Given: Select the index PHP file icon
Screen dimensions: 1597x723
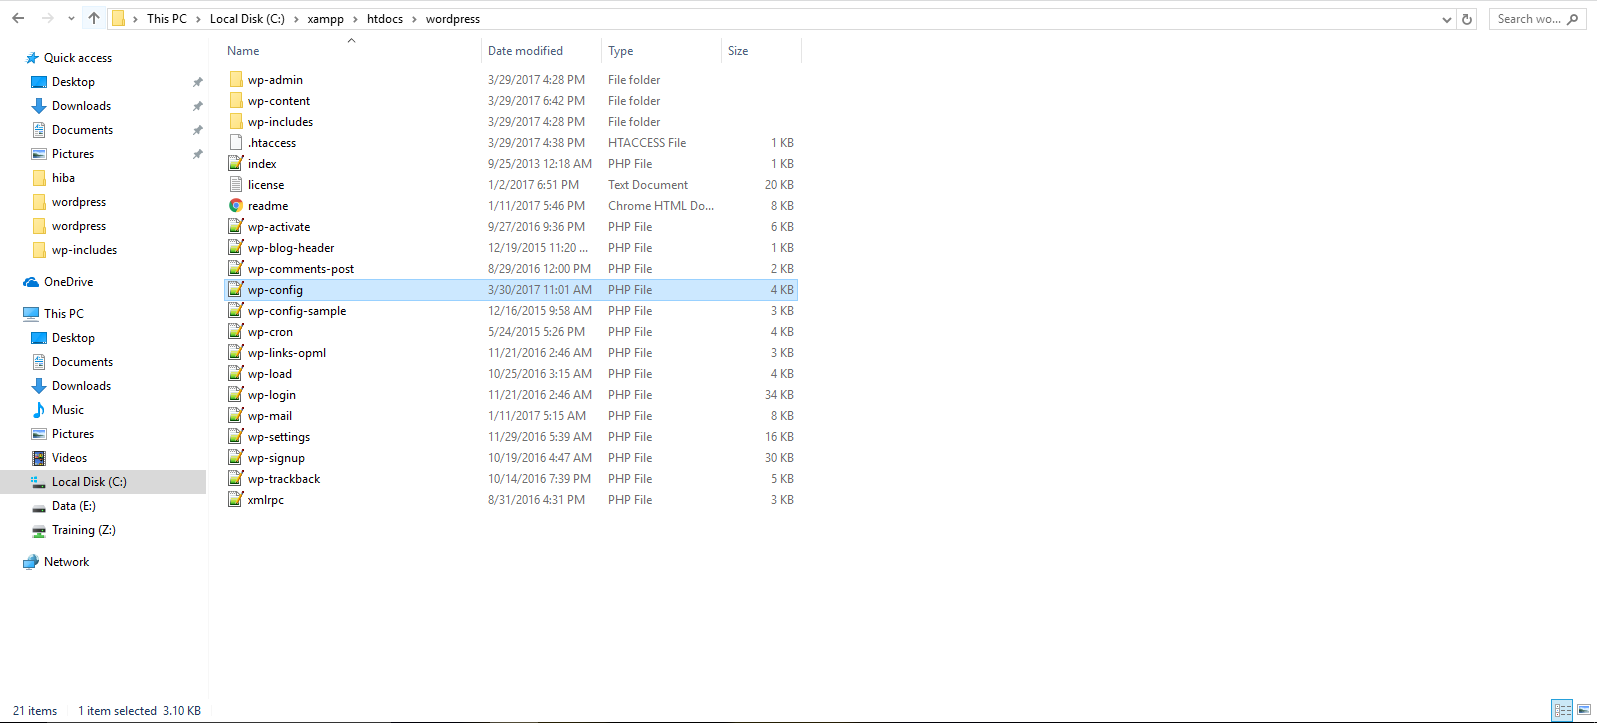Looking at the screenshot, I should pyautogui.click(x=236, y=163).
